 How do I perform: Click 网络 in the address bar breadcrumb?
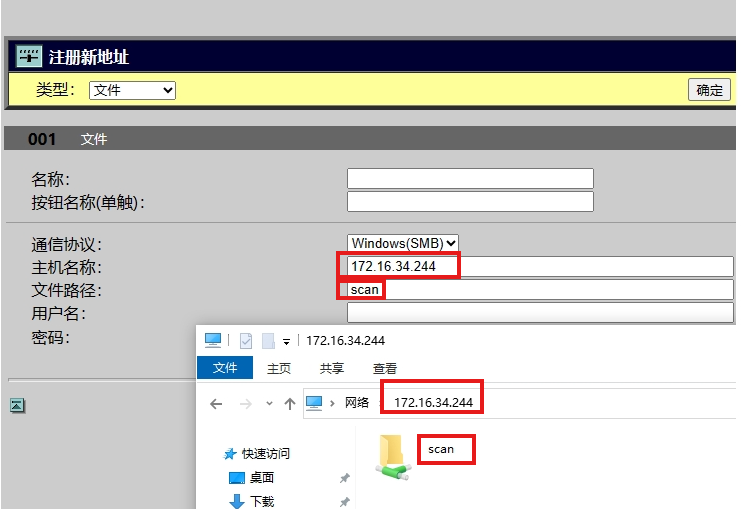[356, 403]
